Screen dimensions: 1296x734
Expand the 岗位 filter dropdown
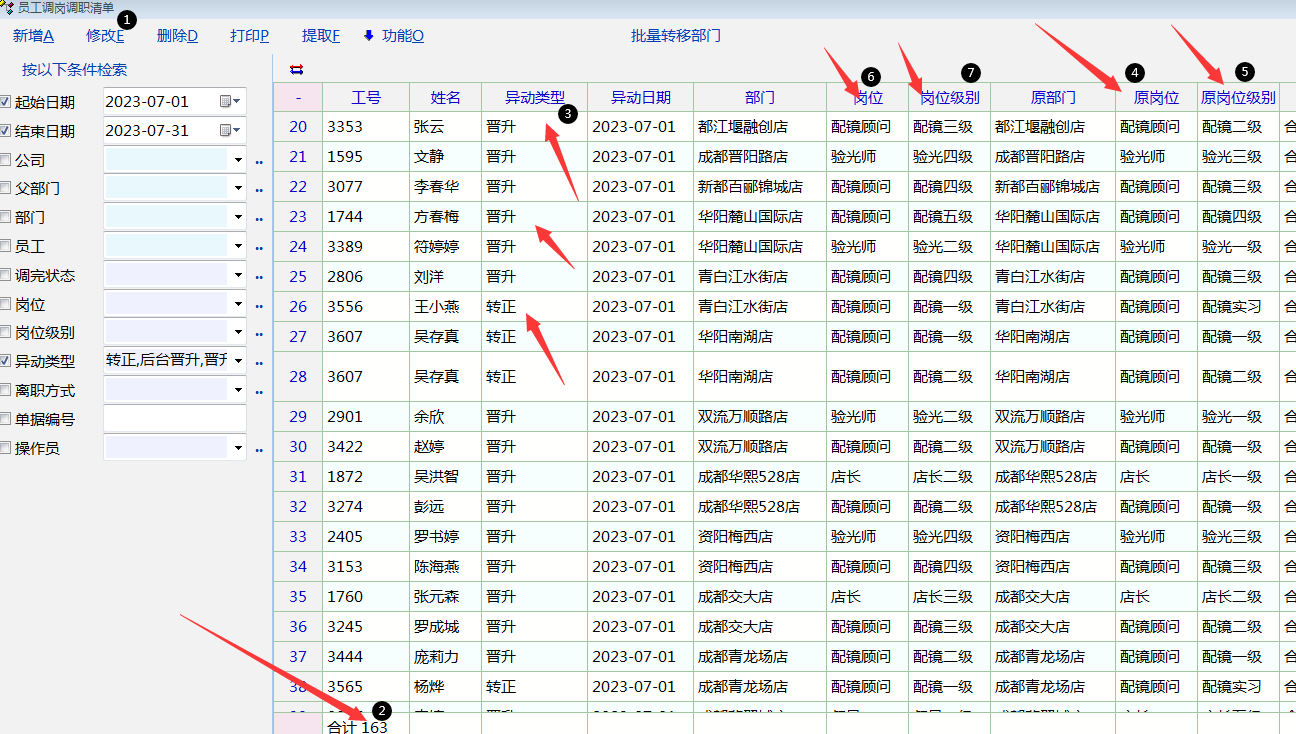pos(238,304)
